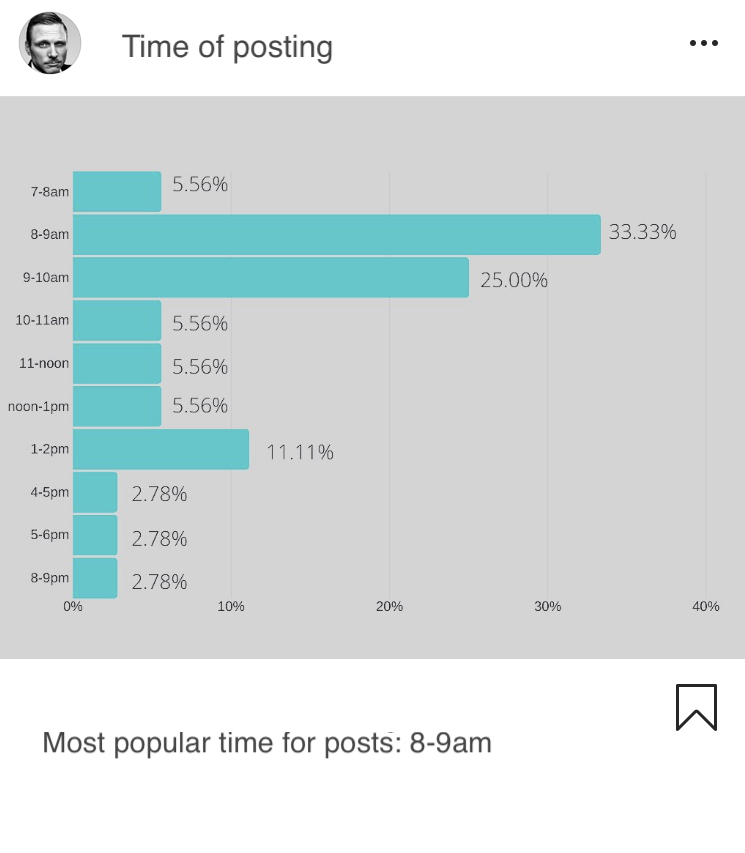
Task: Click the 8-9pm bar
Action: click(x=95, y=578)
